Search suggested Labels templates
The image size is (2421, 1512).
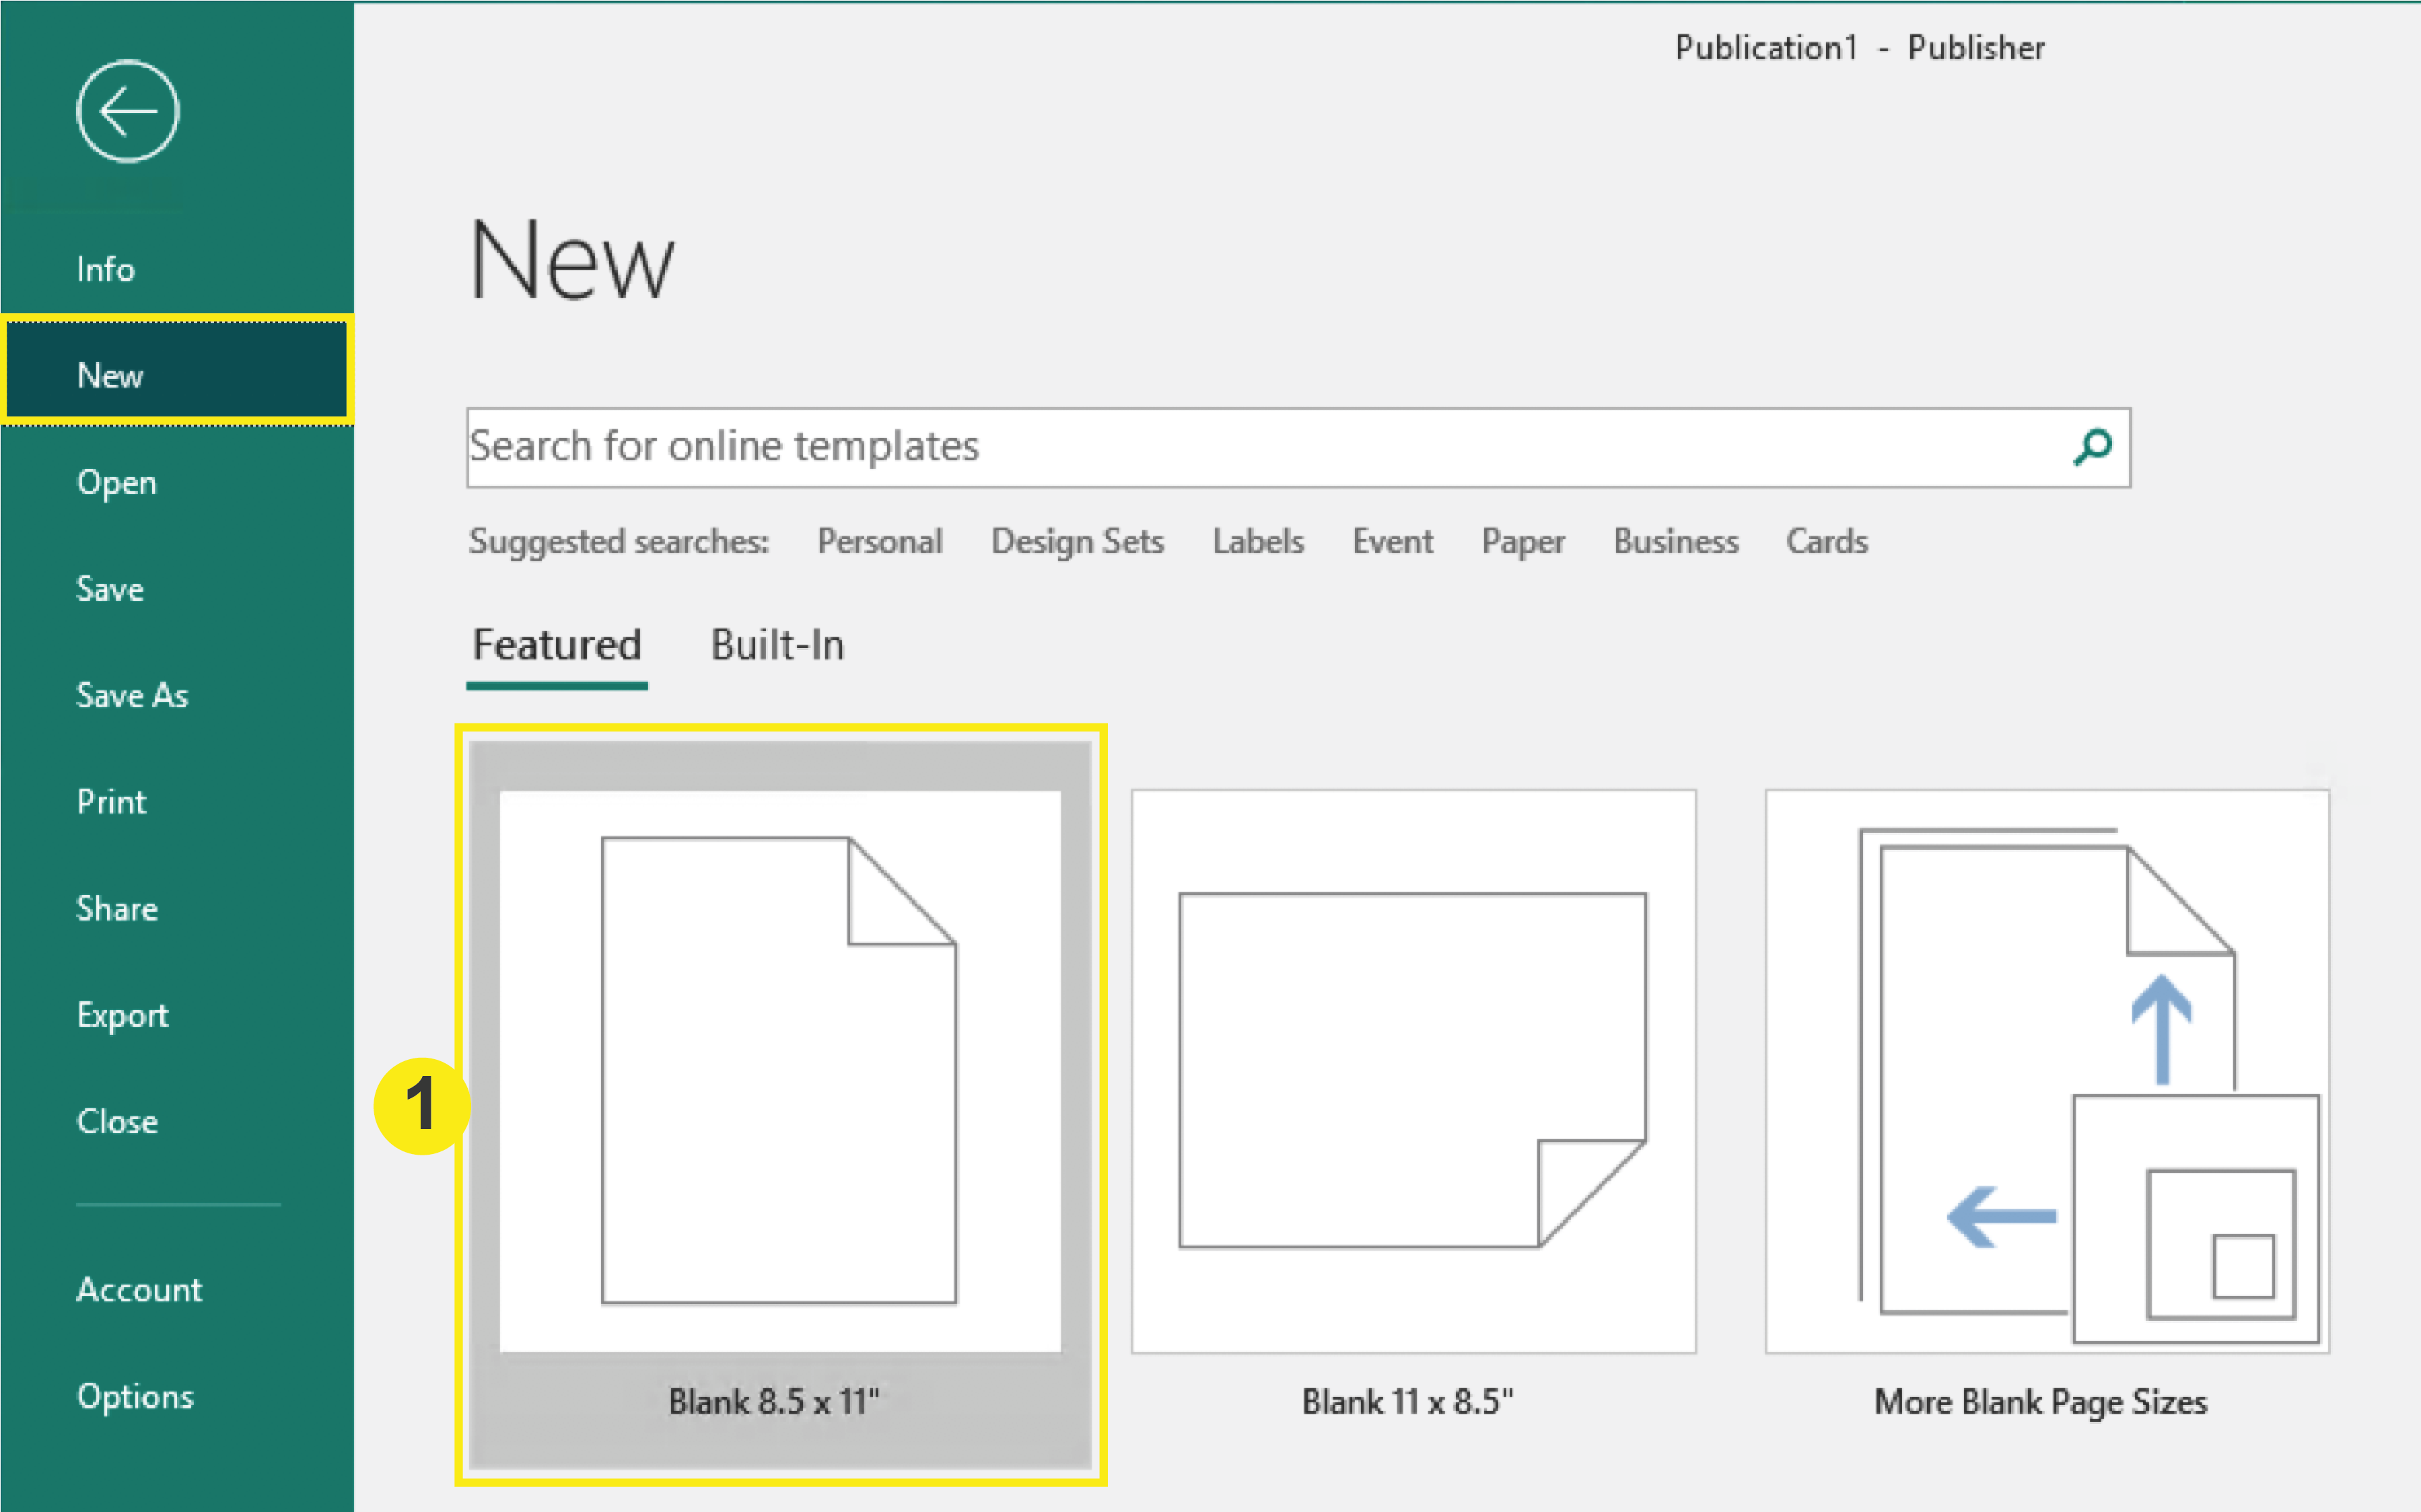pos(1258,541)
